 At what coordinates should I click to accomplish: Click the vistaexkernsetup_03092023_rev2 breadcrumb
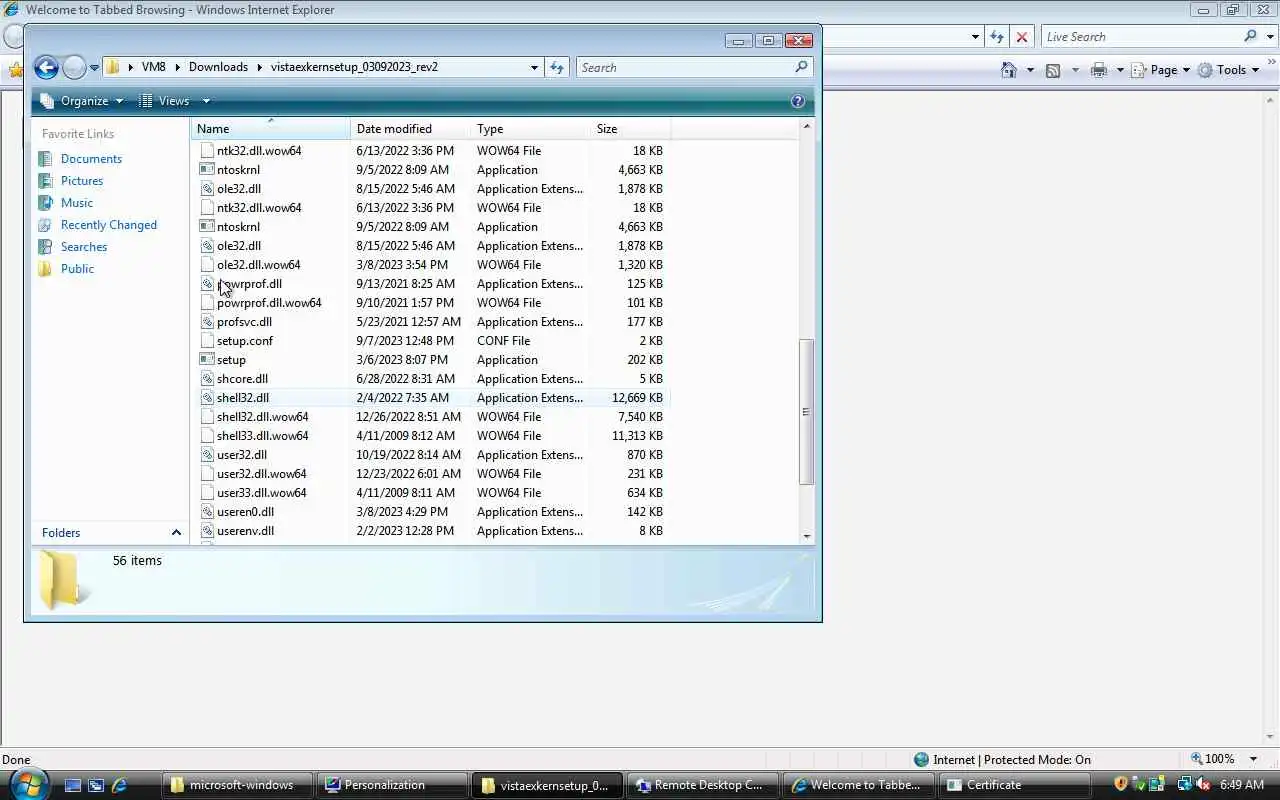[354, 67]
